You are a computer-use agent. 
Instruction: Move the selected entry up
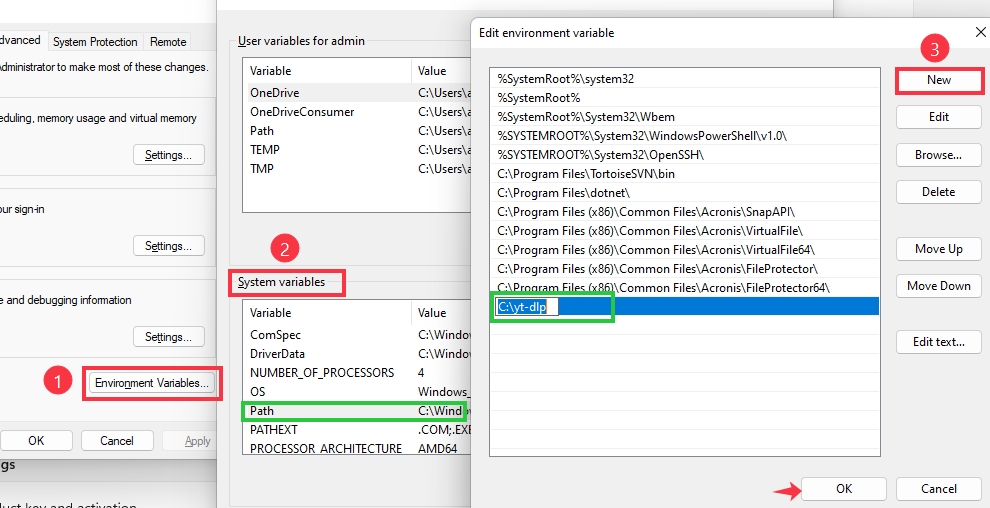click(938, 249)
